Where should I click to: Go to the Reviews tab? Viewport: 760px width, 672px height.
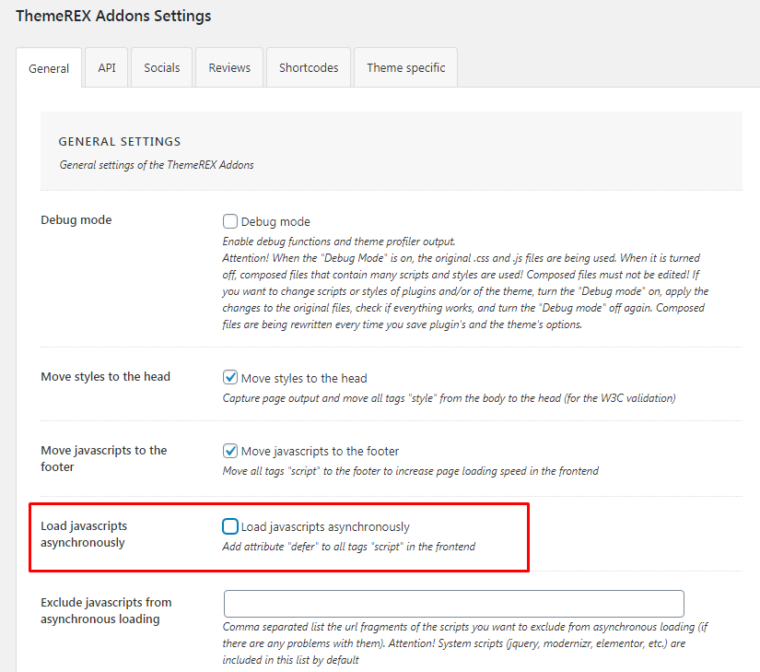point(229,68)
